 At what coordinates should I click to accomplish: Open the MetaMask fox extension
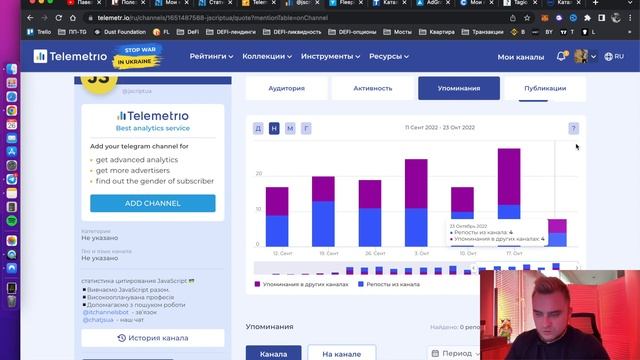[x=545, y=18]
